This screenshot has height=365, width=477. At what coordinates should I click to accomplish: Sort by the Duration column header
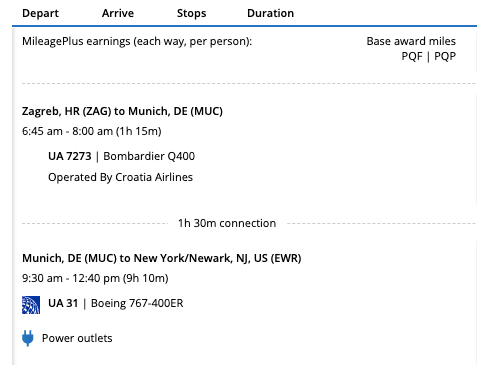point(271,13)
